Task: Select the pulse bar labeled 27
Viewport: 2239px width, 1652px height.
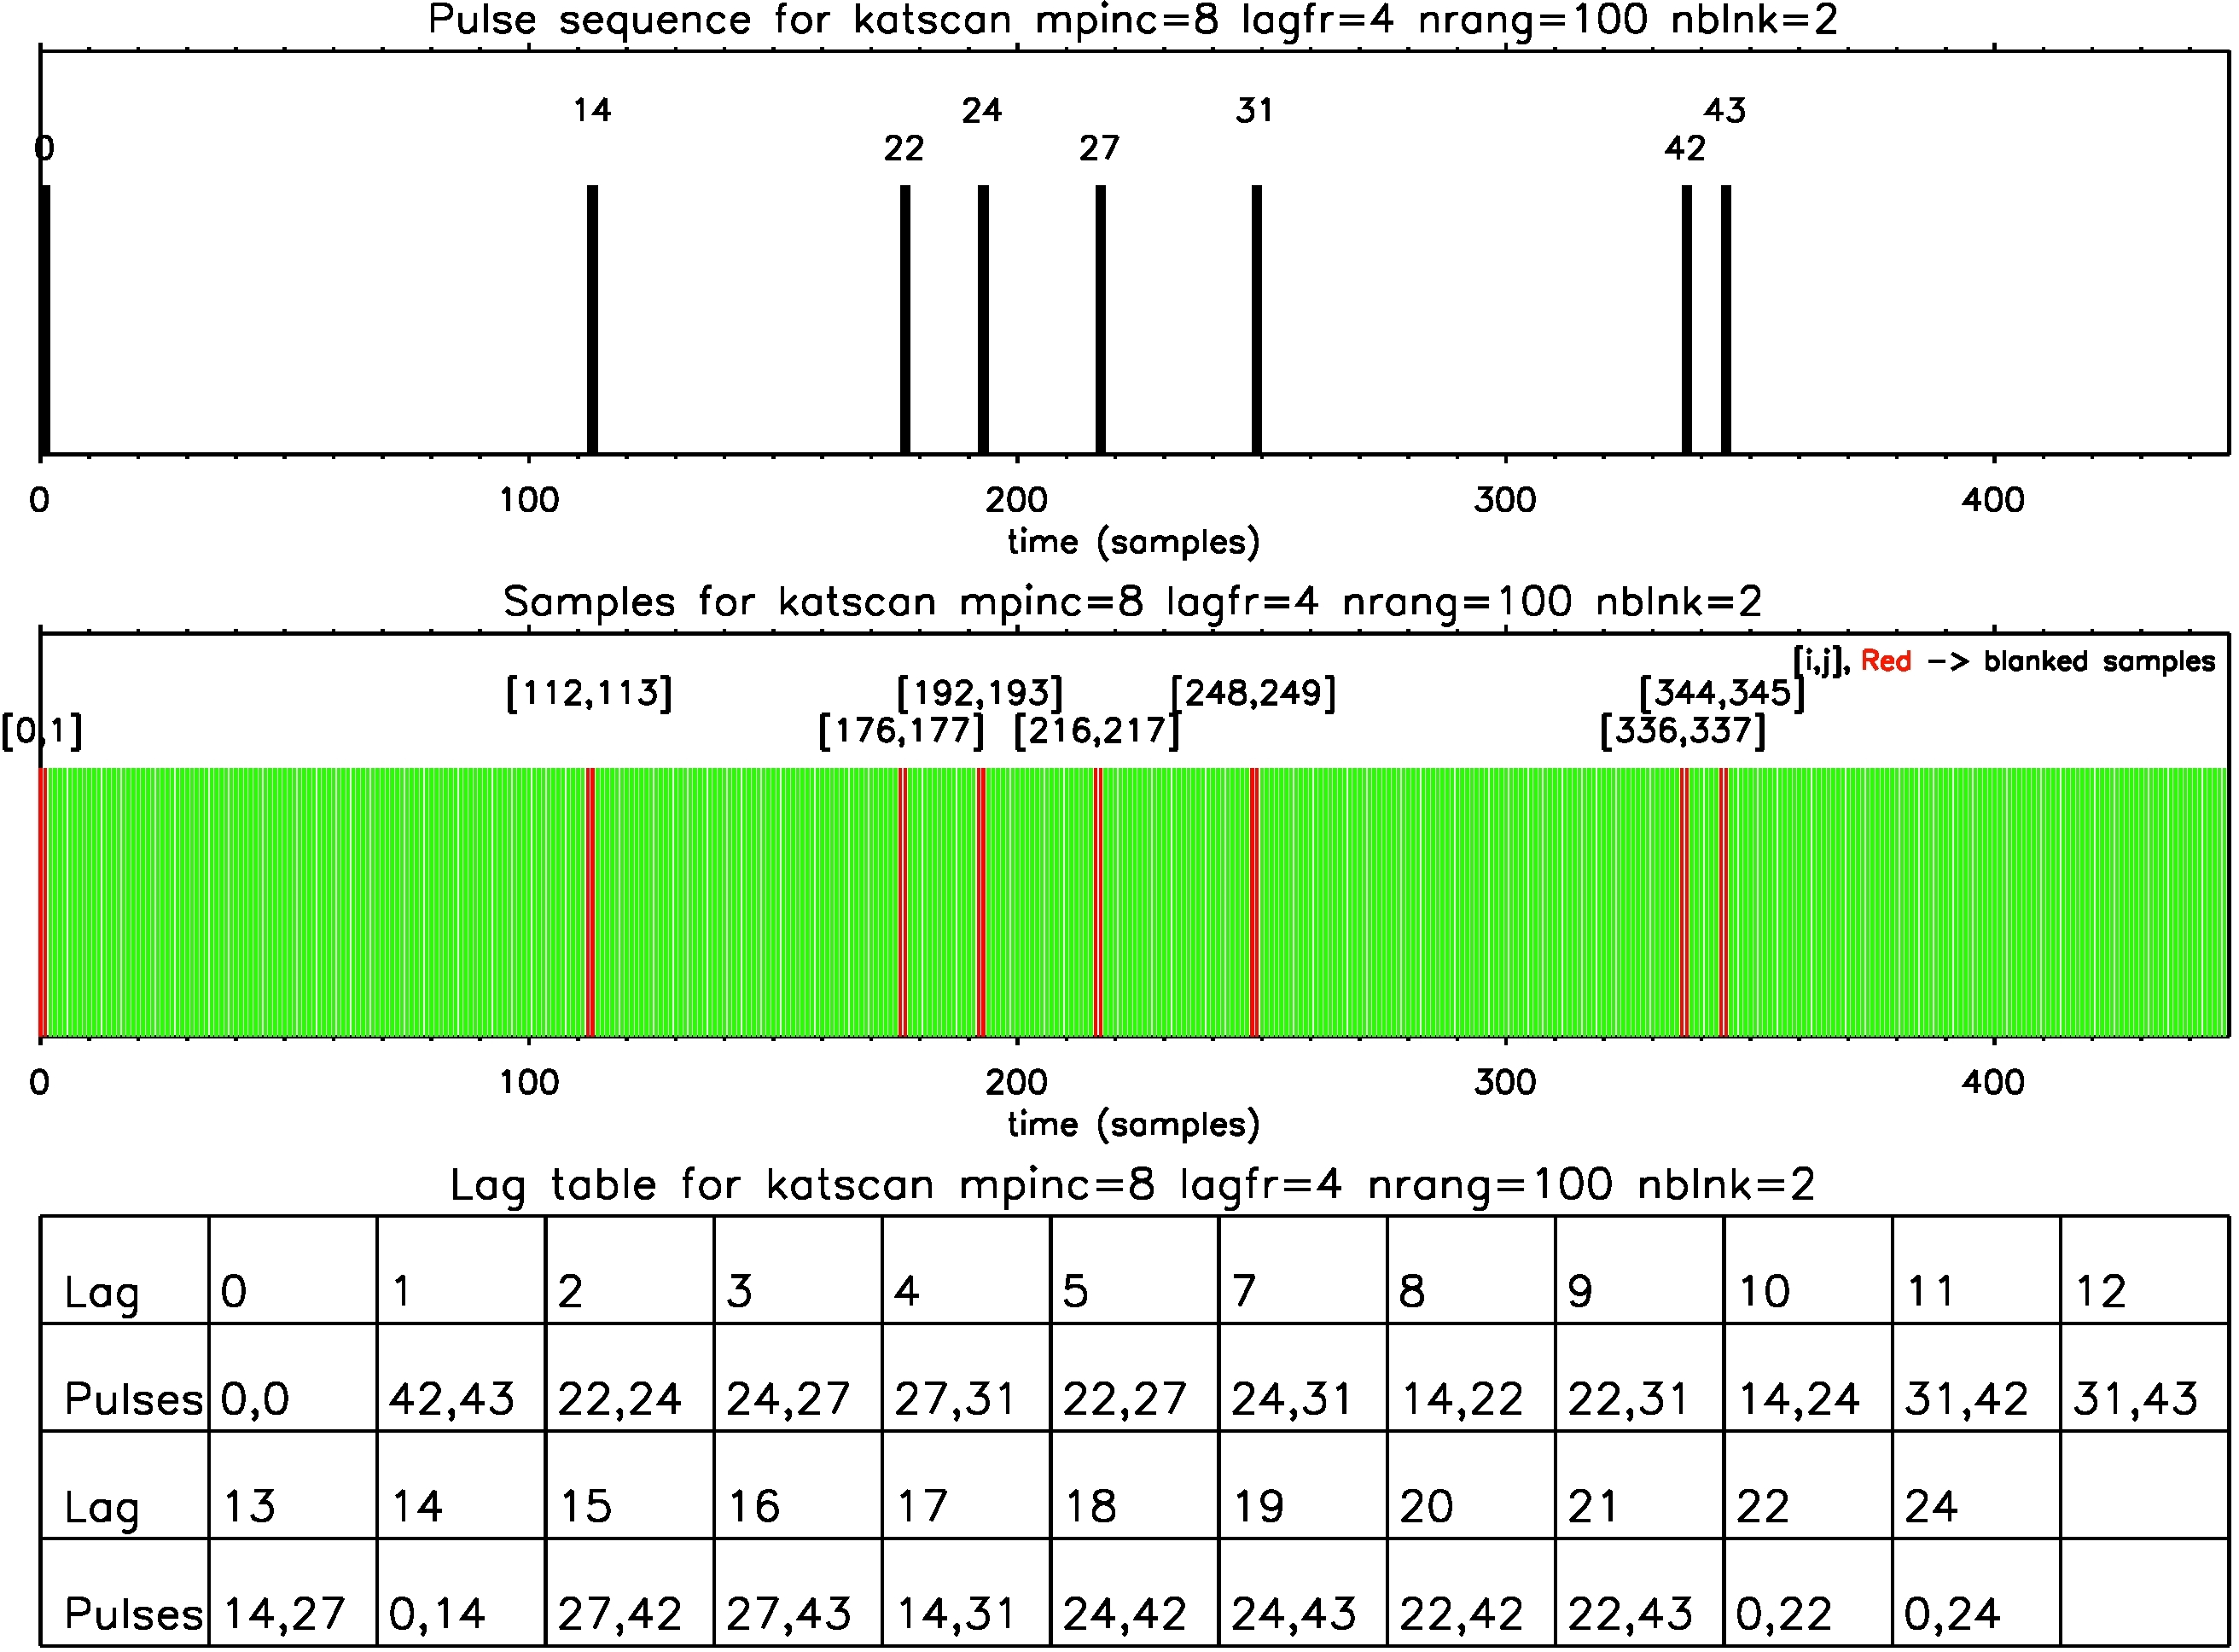Action: [1102, 320]
